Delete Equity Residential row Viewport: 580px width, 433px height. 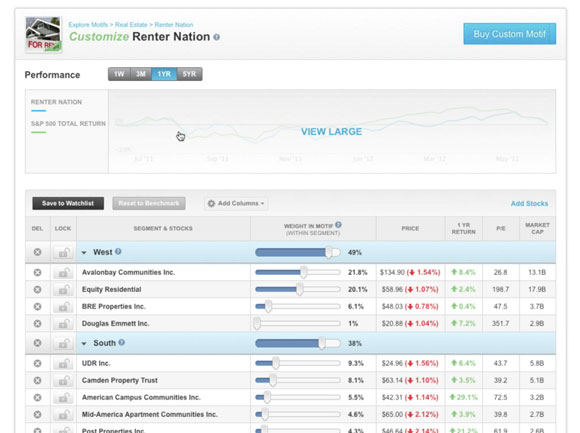click(x=37, y=290)
